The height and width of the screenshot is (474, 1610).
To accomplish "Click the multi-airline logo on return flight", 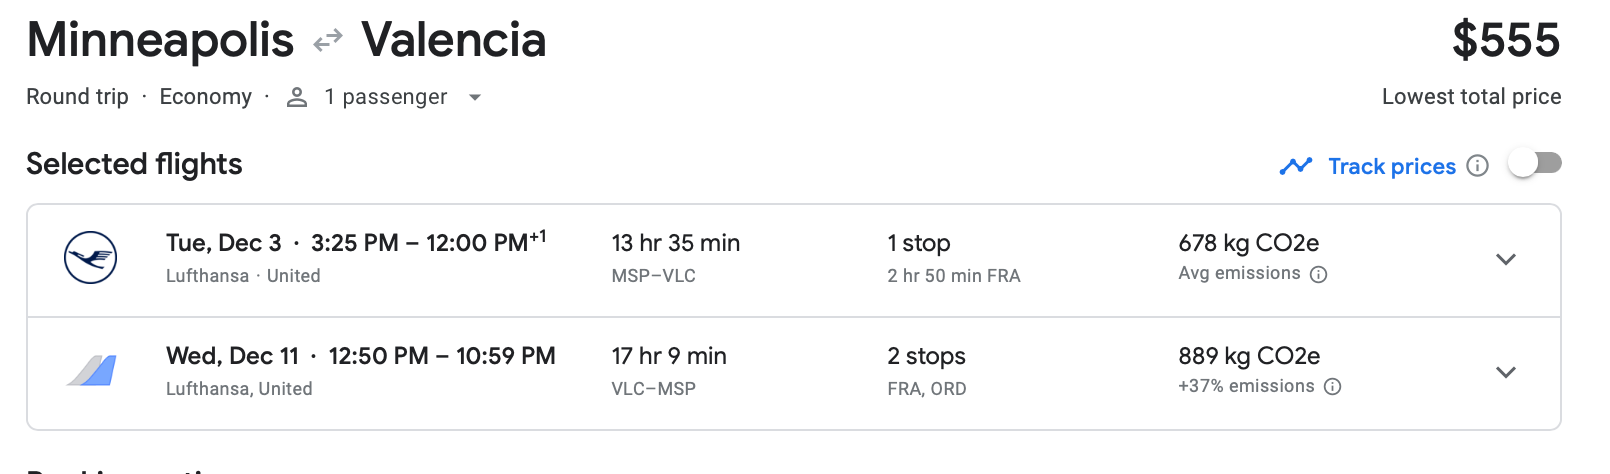I will (x=92, y=371).
